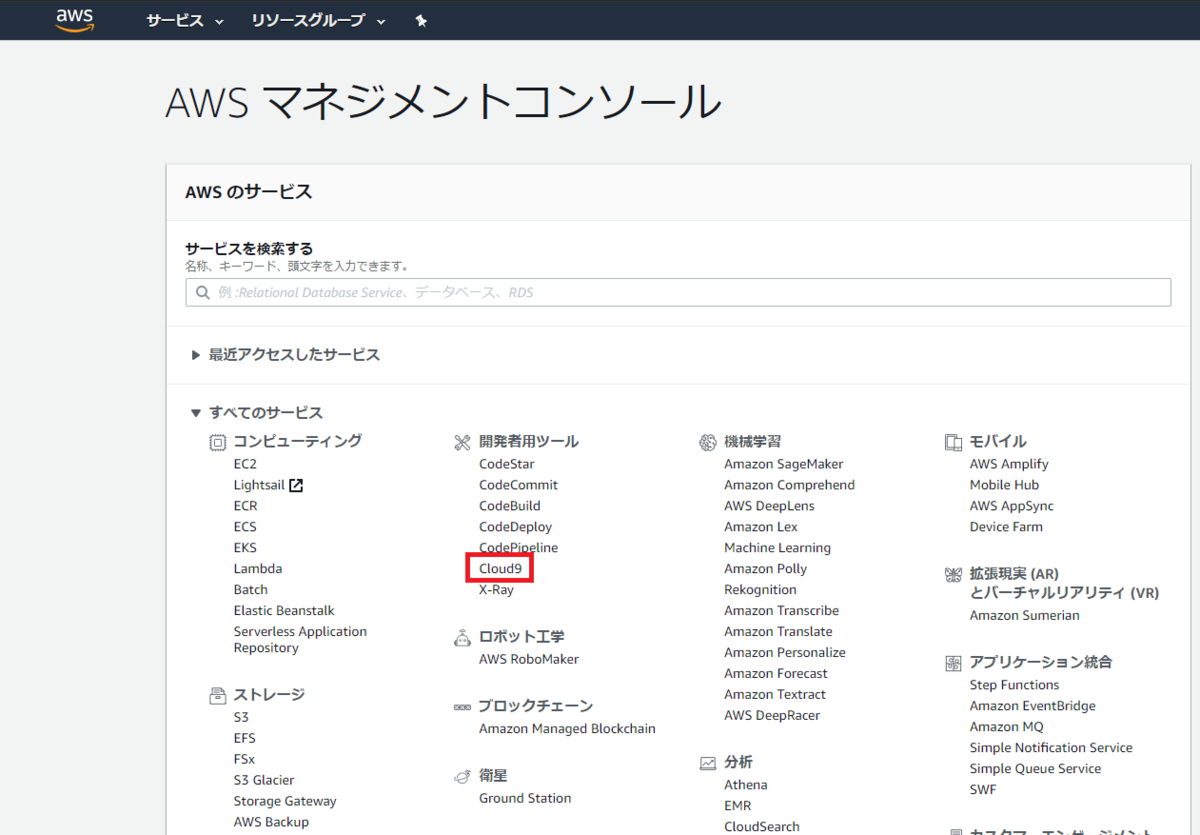Viewport: 1200px width, 835px height.
Task: Open the CodeCommit service
Action: pos(518,485)
